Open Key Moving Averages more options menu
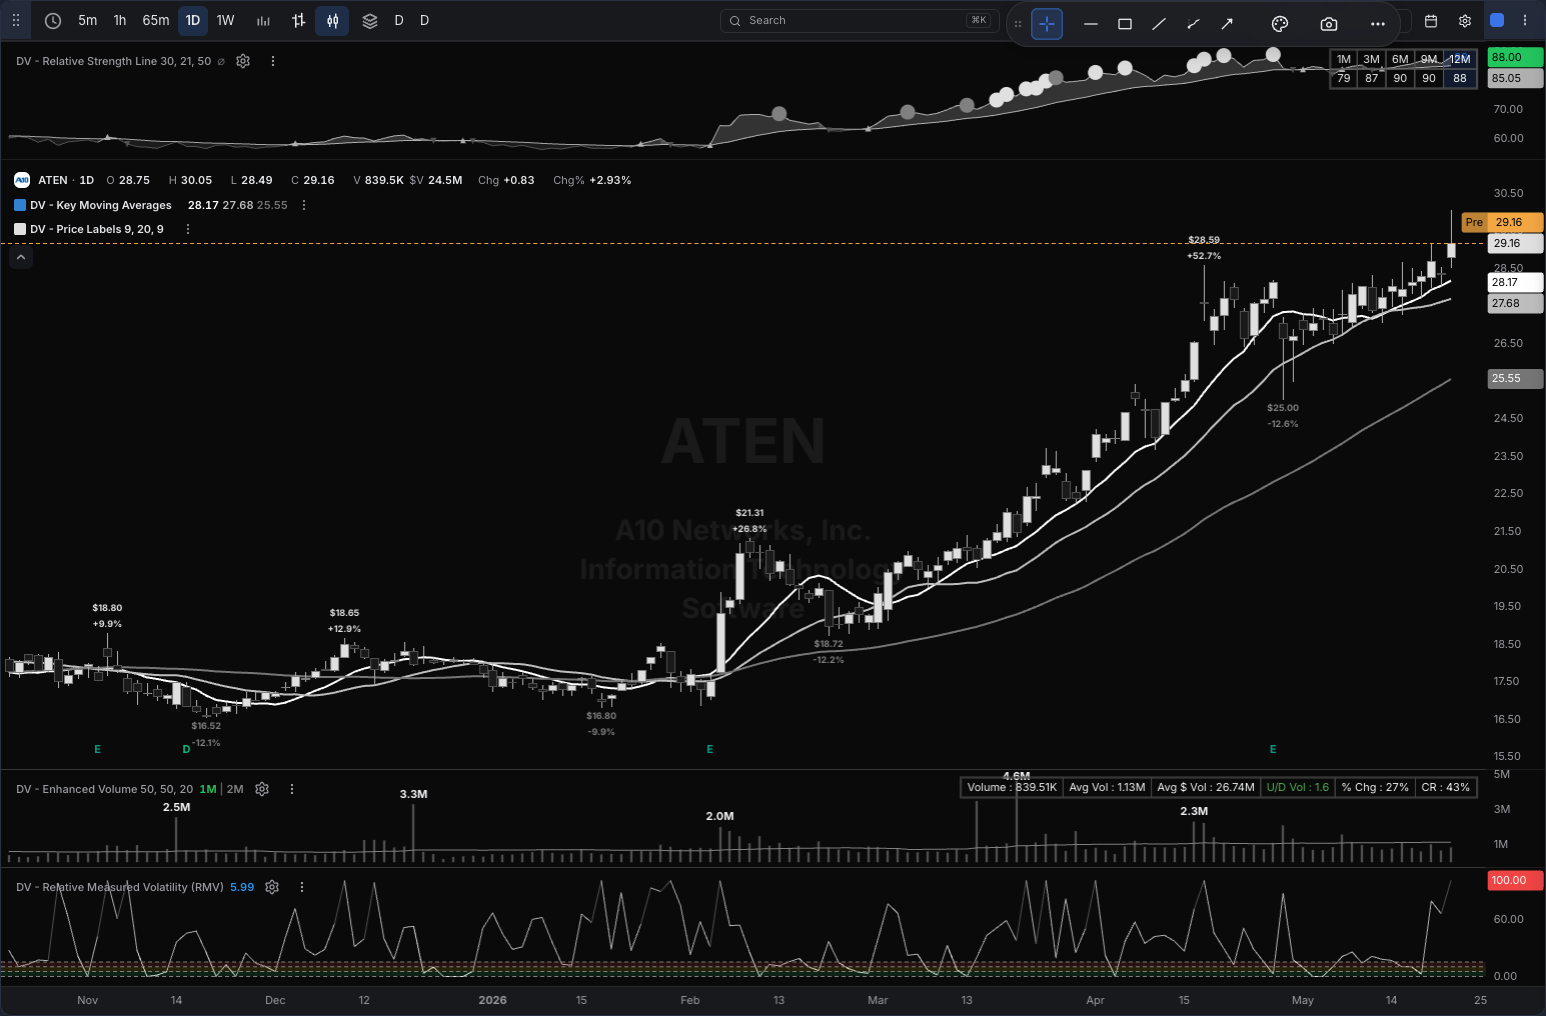Image resolution: width=1546 pixels, height=1016 pixels. coord(304,205)
